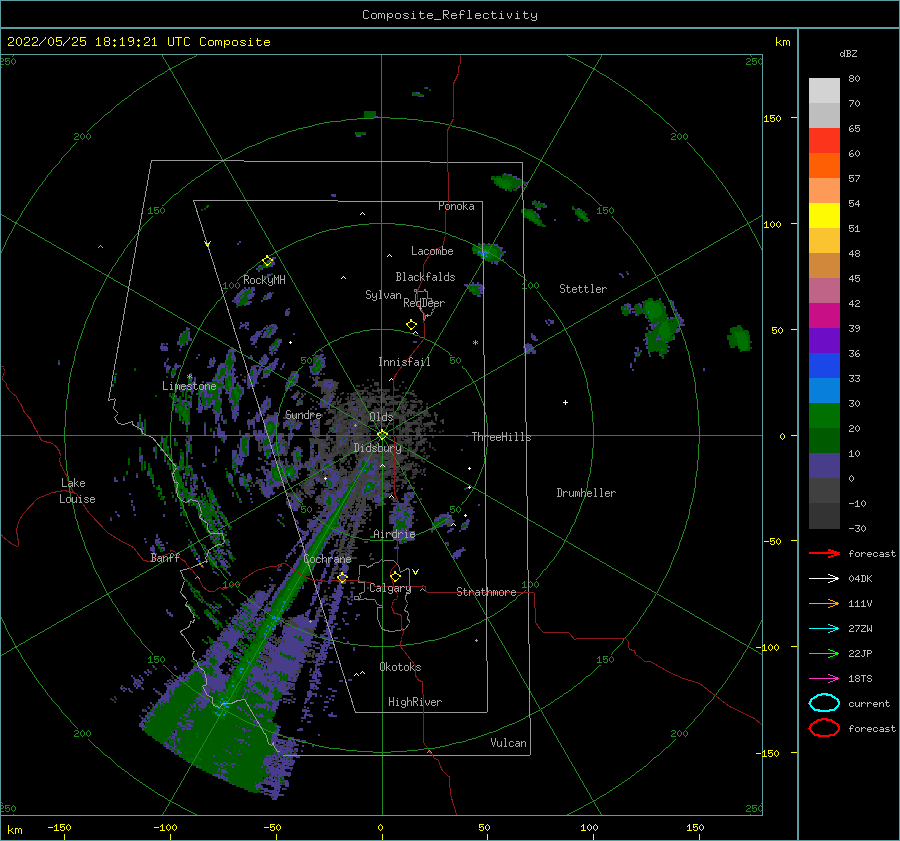Viewport: 900px width, 841px height.
Task: Click the RockyMH label
Action: [264, 280]
